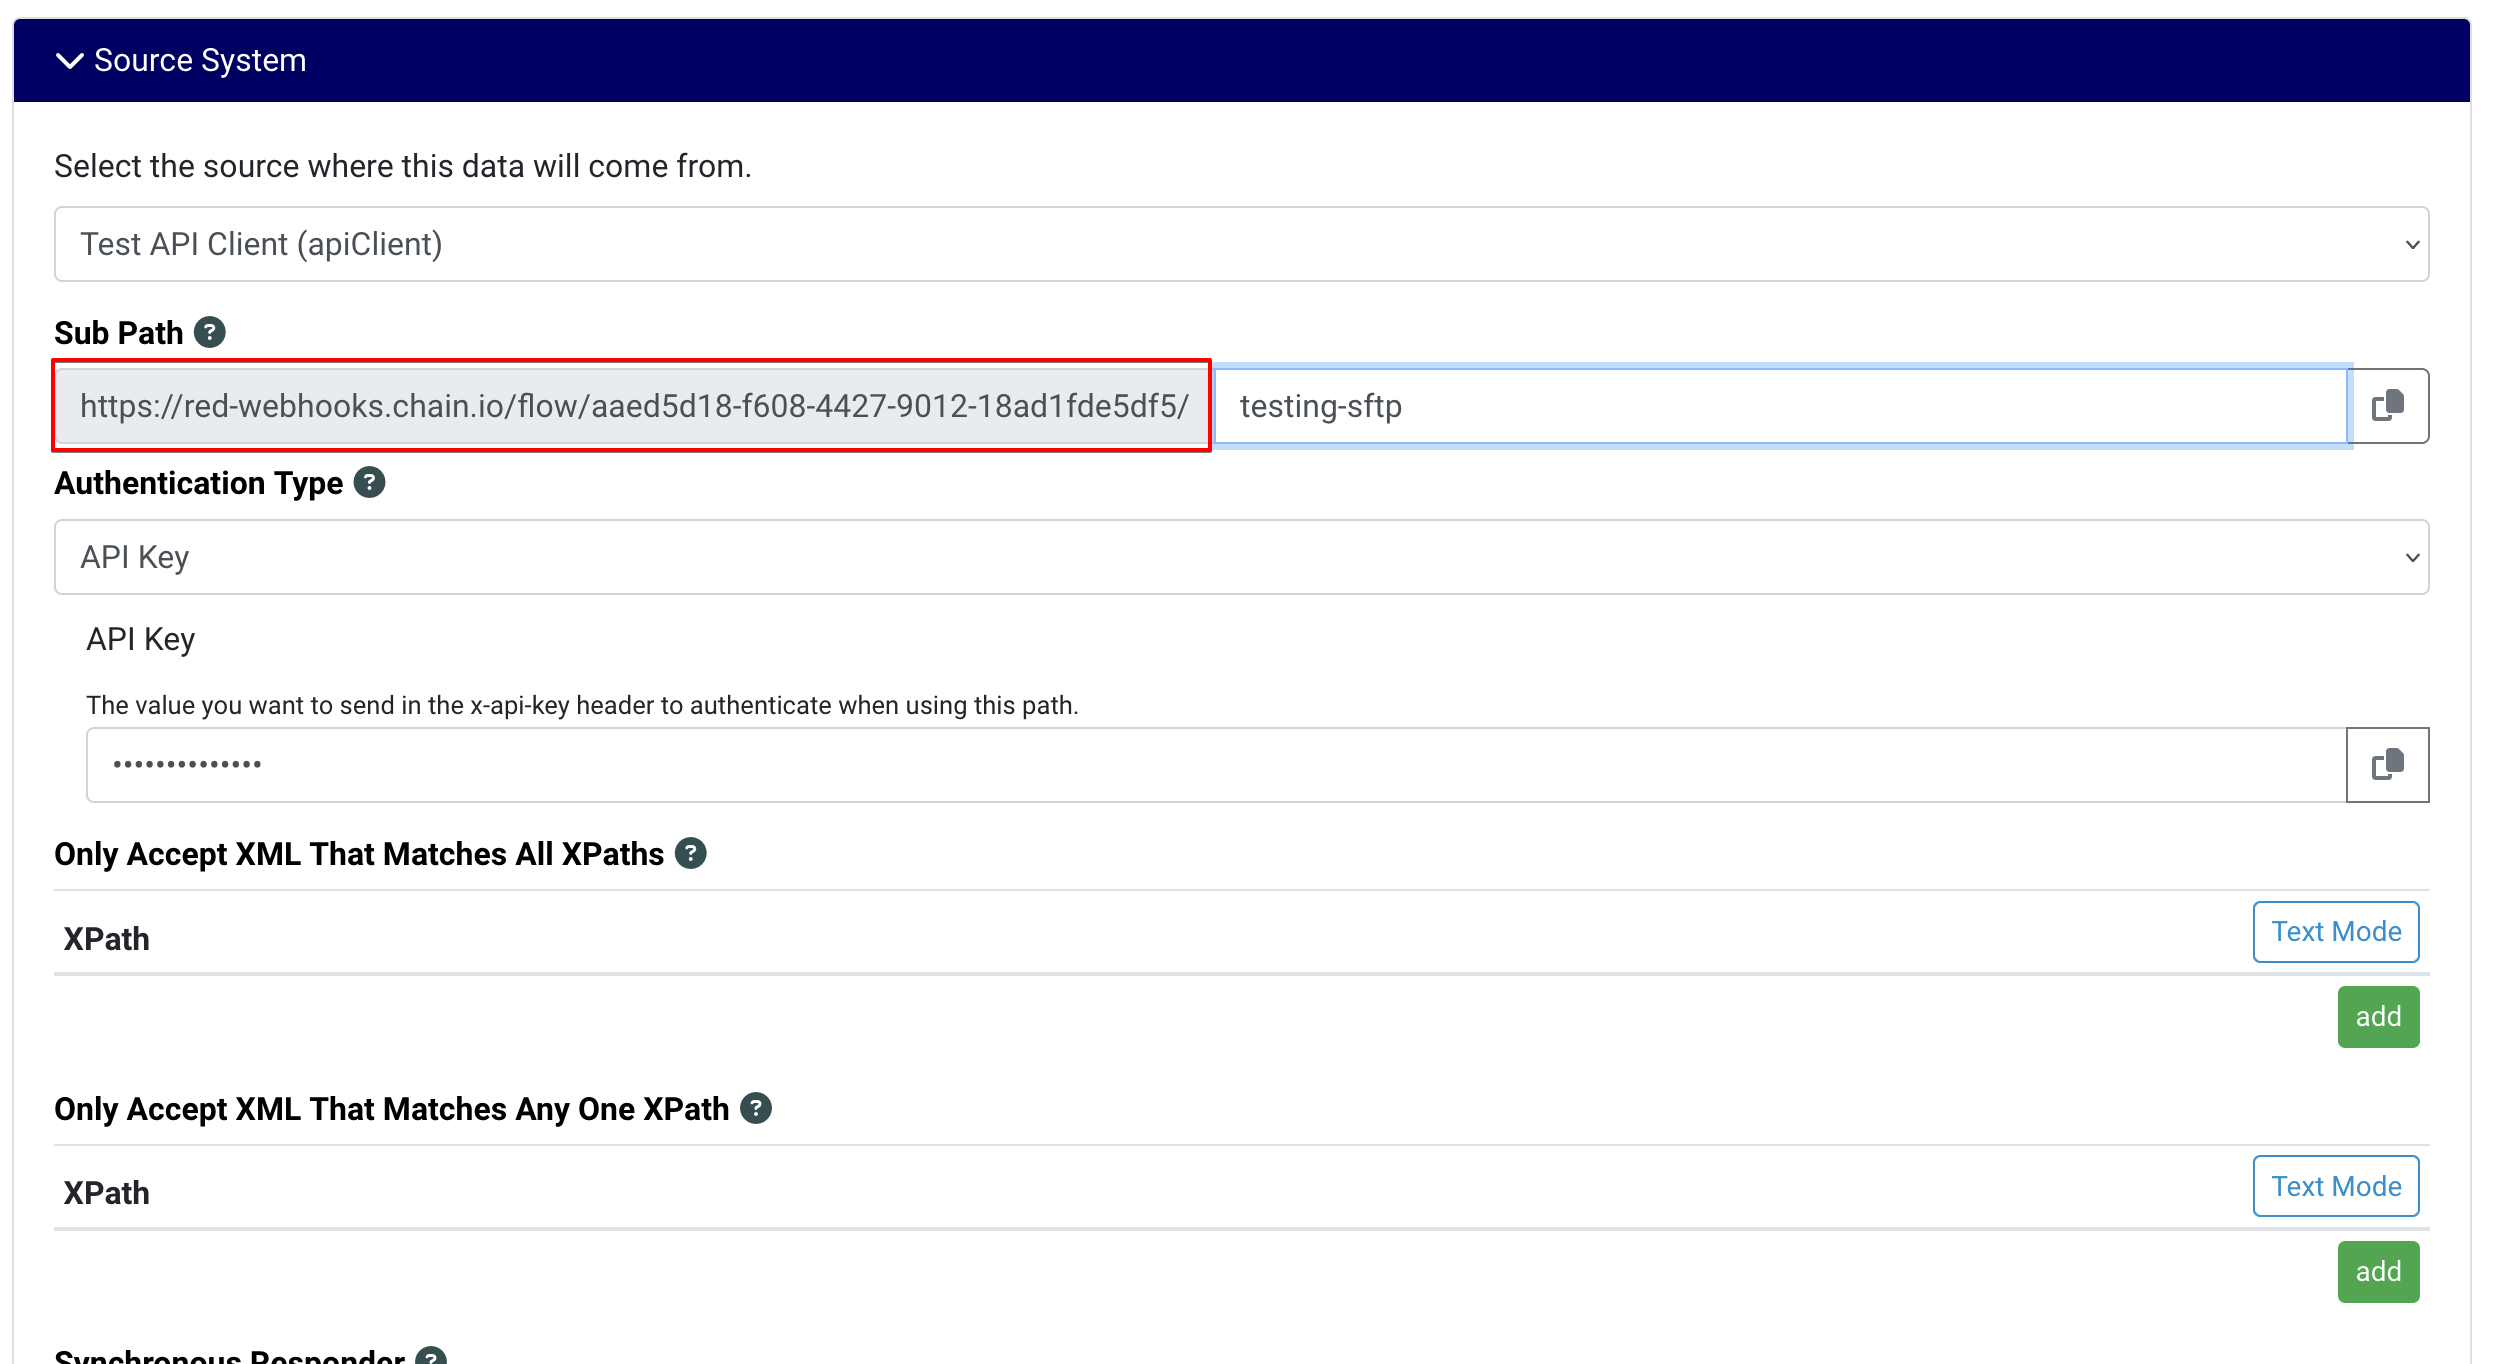
Task: Switch Any One XPath table to Text Mode
Action: (x=2335, y=1186)
